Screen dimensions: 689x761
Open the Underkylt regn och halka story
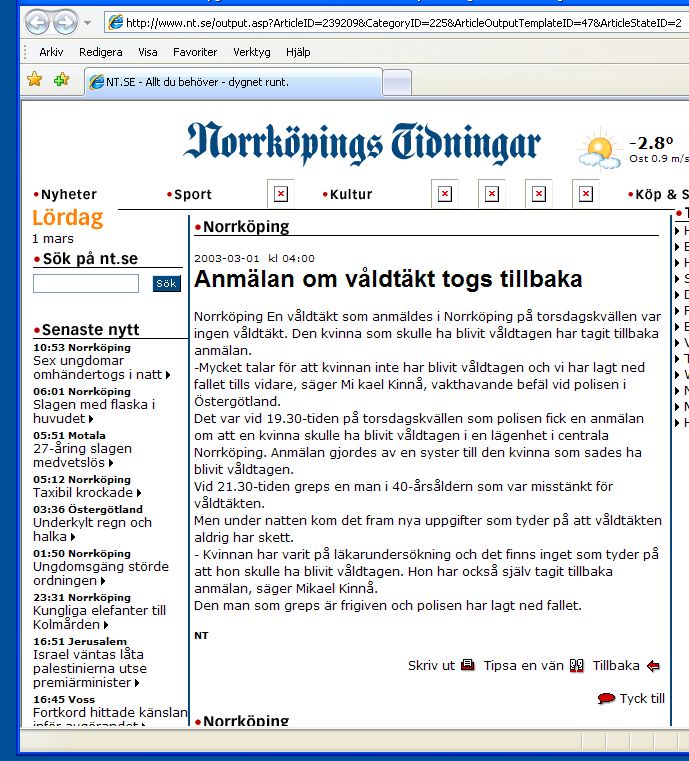(x=92, y=529)
